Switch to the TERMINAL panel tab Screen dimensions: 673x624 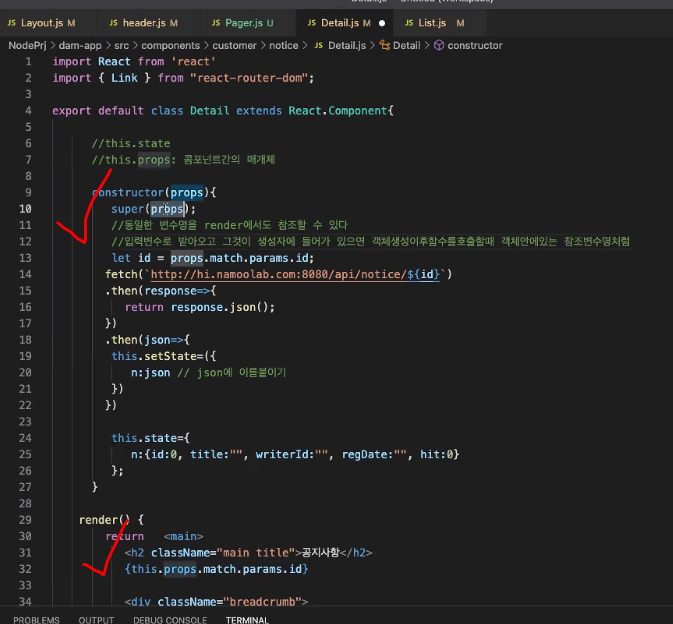pos(247,620)
